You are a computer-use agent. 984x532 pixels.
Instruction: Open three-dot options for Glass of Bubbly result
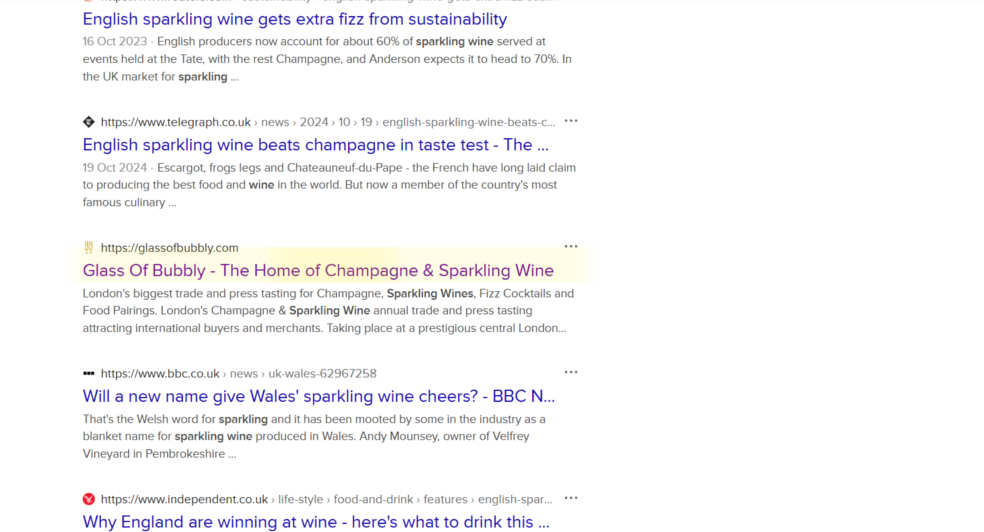(571, 247)
